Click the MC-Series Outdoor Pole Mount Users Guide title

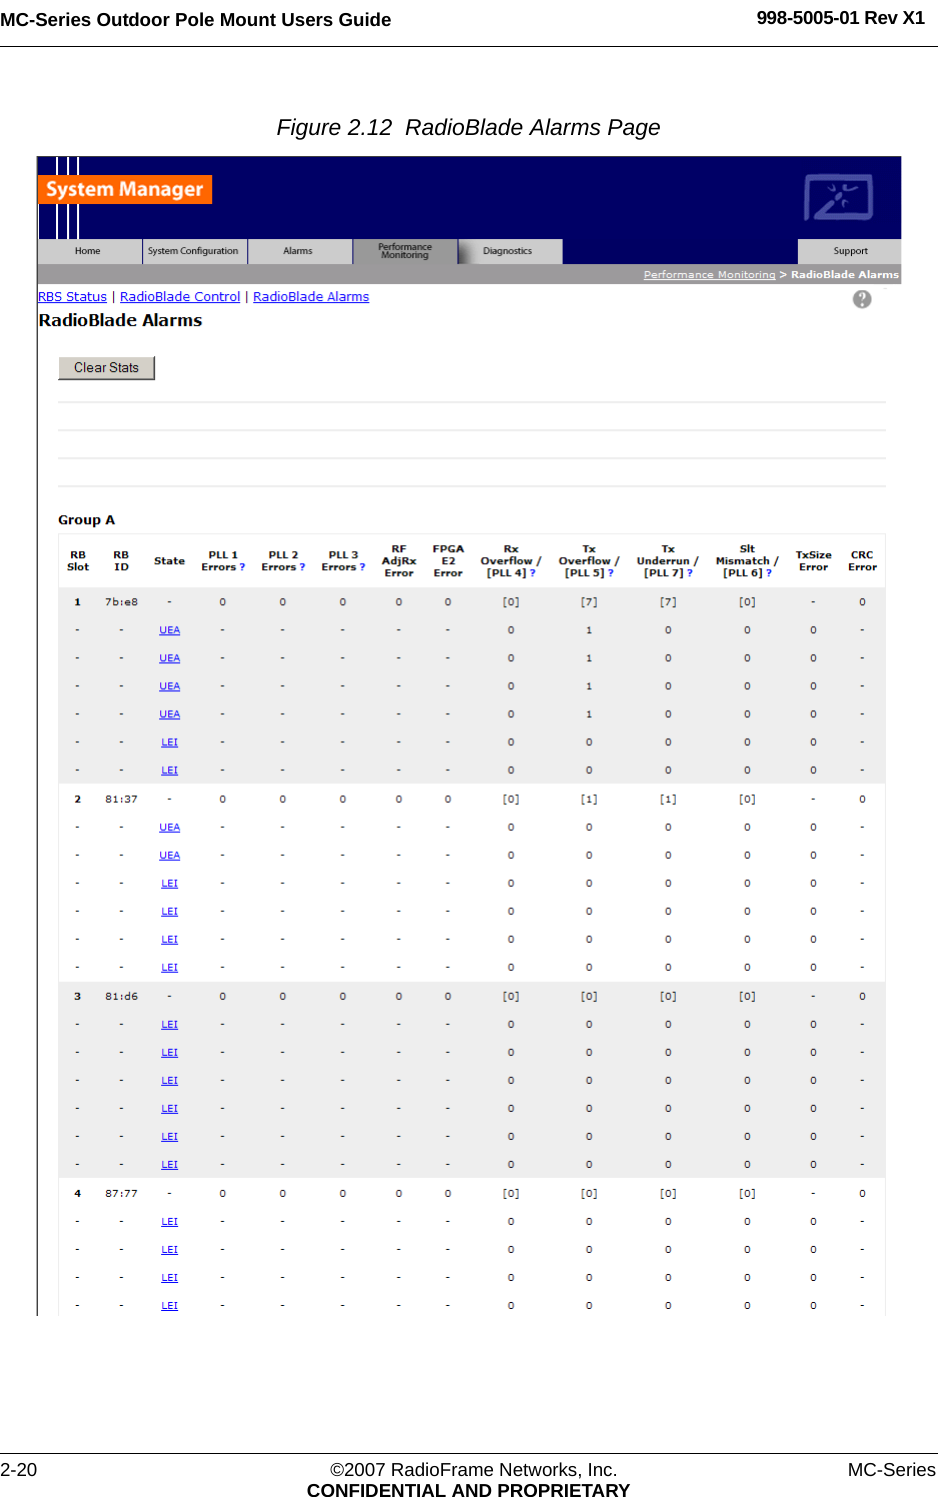pyautogui.click(x=196, y=19)
